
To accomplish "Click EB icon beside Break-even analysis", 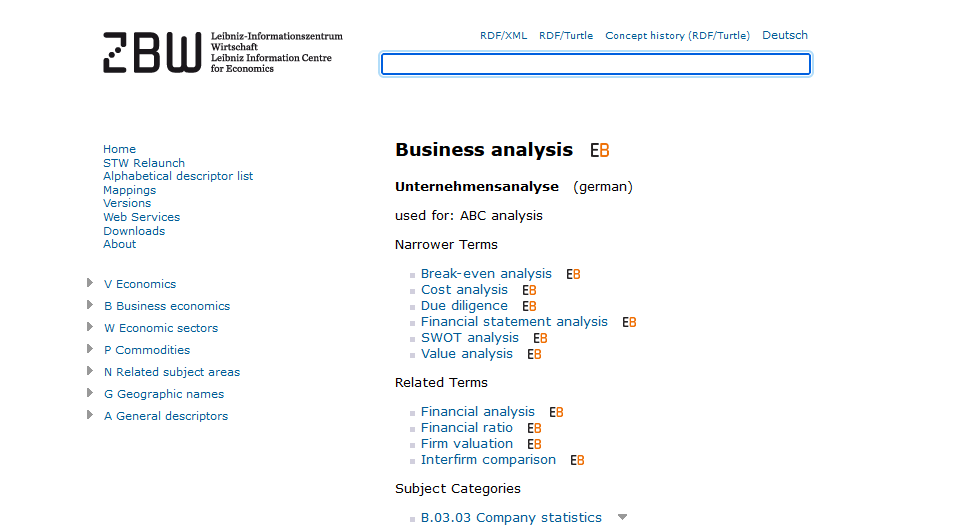I will (x=573, y=274).
